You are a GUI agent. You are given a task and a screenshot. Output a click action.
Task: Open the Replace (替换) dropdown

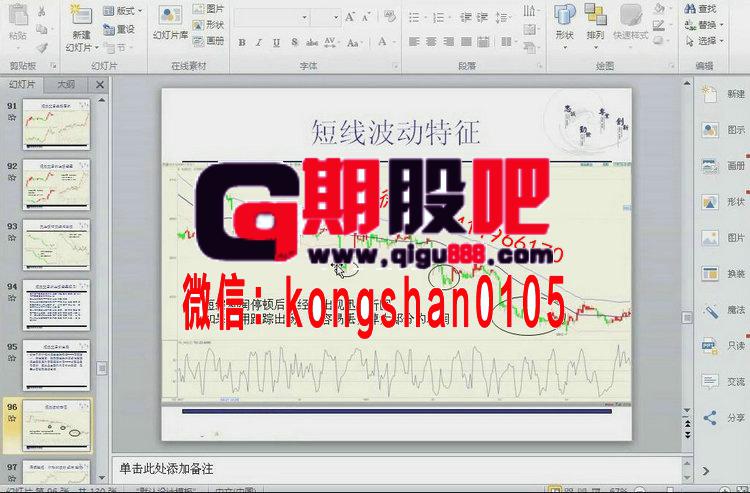pos(703,24)
